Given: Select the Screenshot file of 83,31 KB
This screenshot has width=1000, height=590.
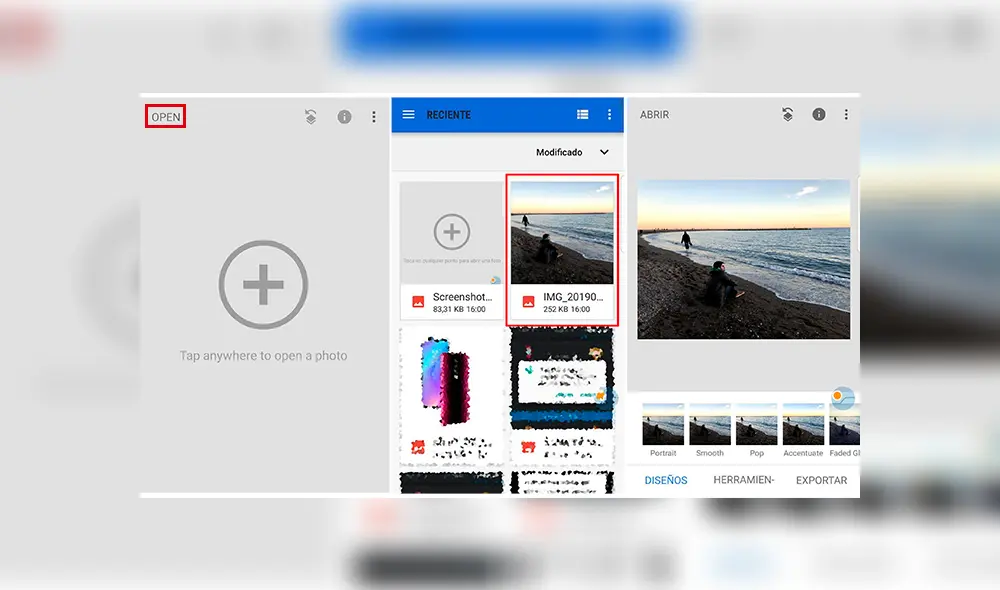Looking at the screenshot, I should point(451,249).
